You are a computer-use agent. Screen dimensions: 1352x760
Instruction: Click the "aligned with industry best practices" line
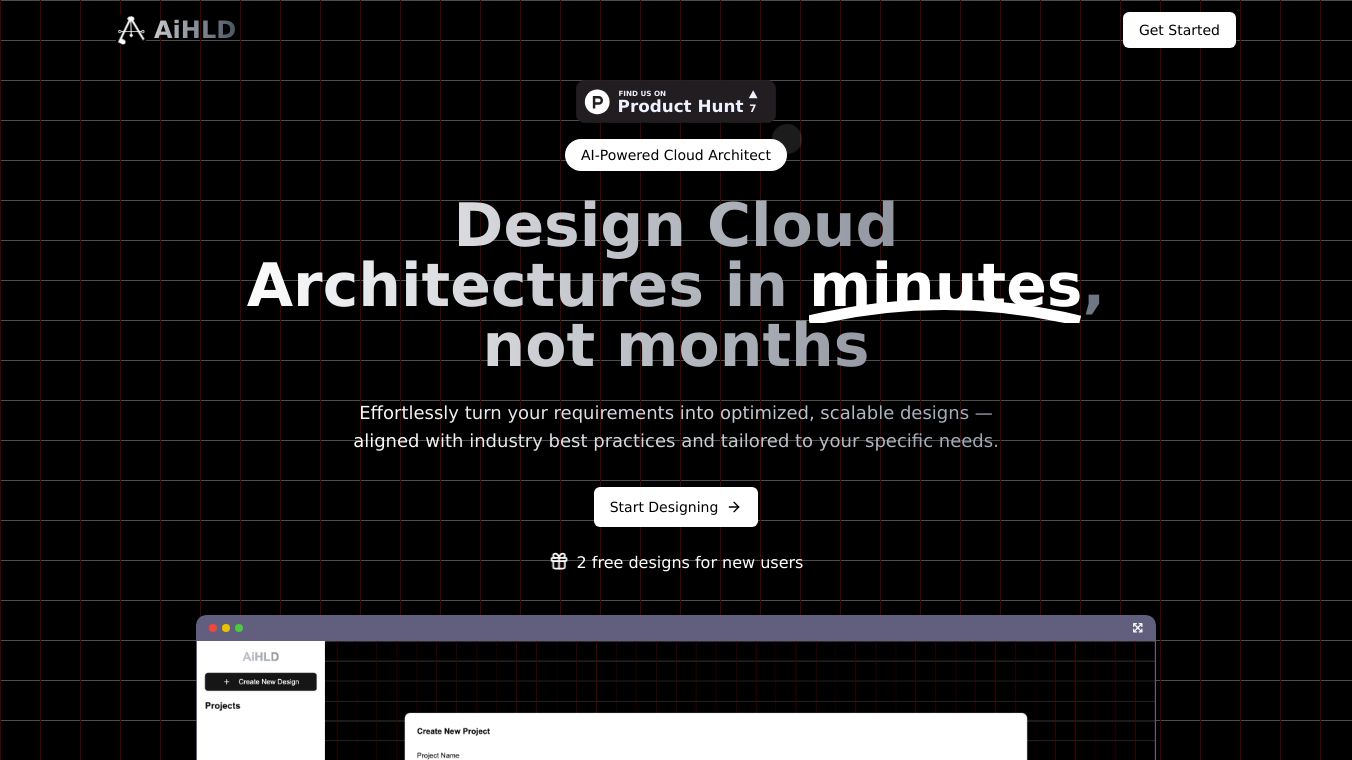coord(676,441)
